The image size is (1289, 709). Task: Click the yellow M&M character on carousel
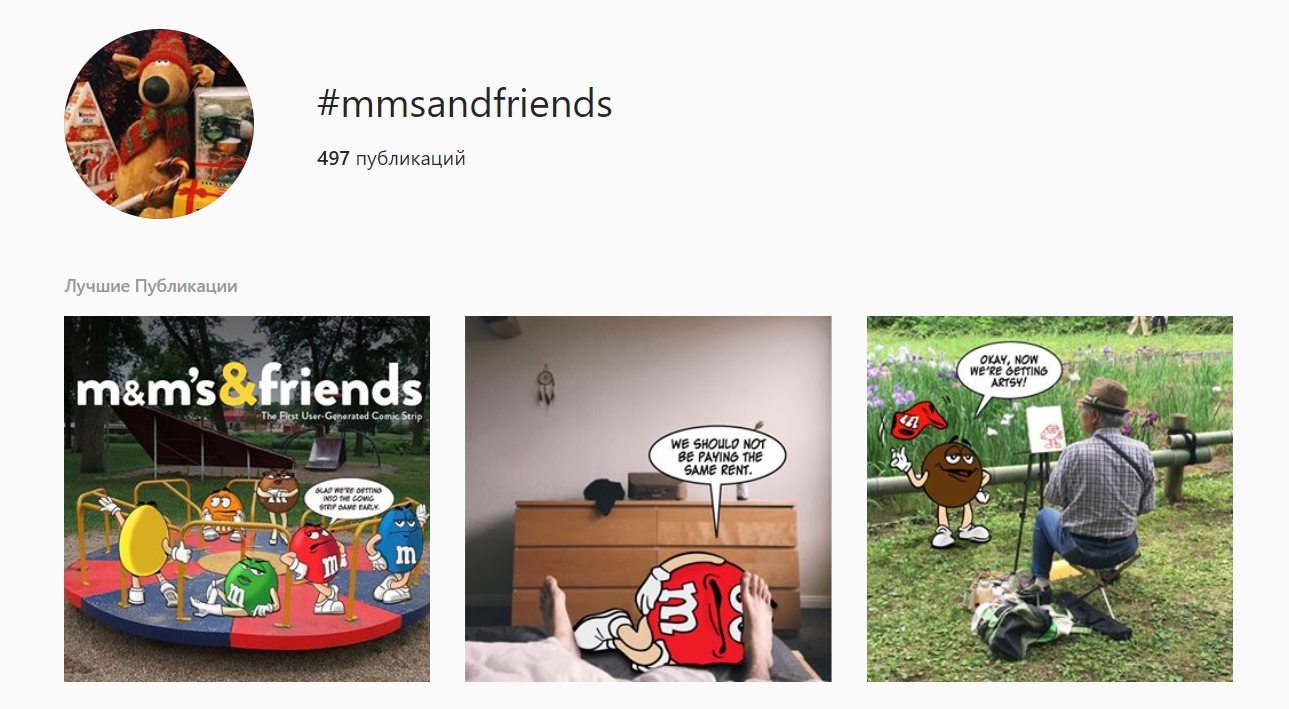pyautogui.click(x=146, y=552)
